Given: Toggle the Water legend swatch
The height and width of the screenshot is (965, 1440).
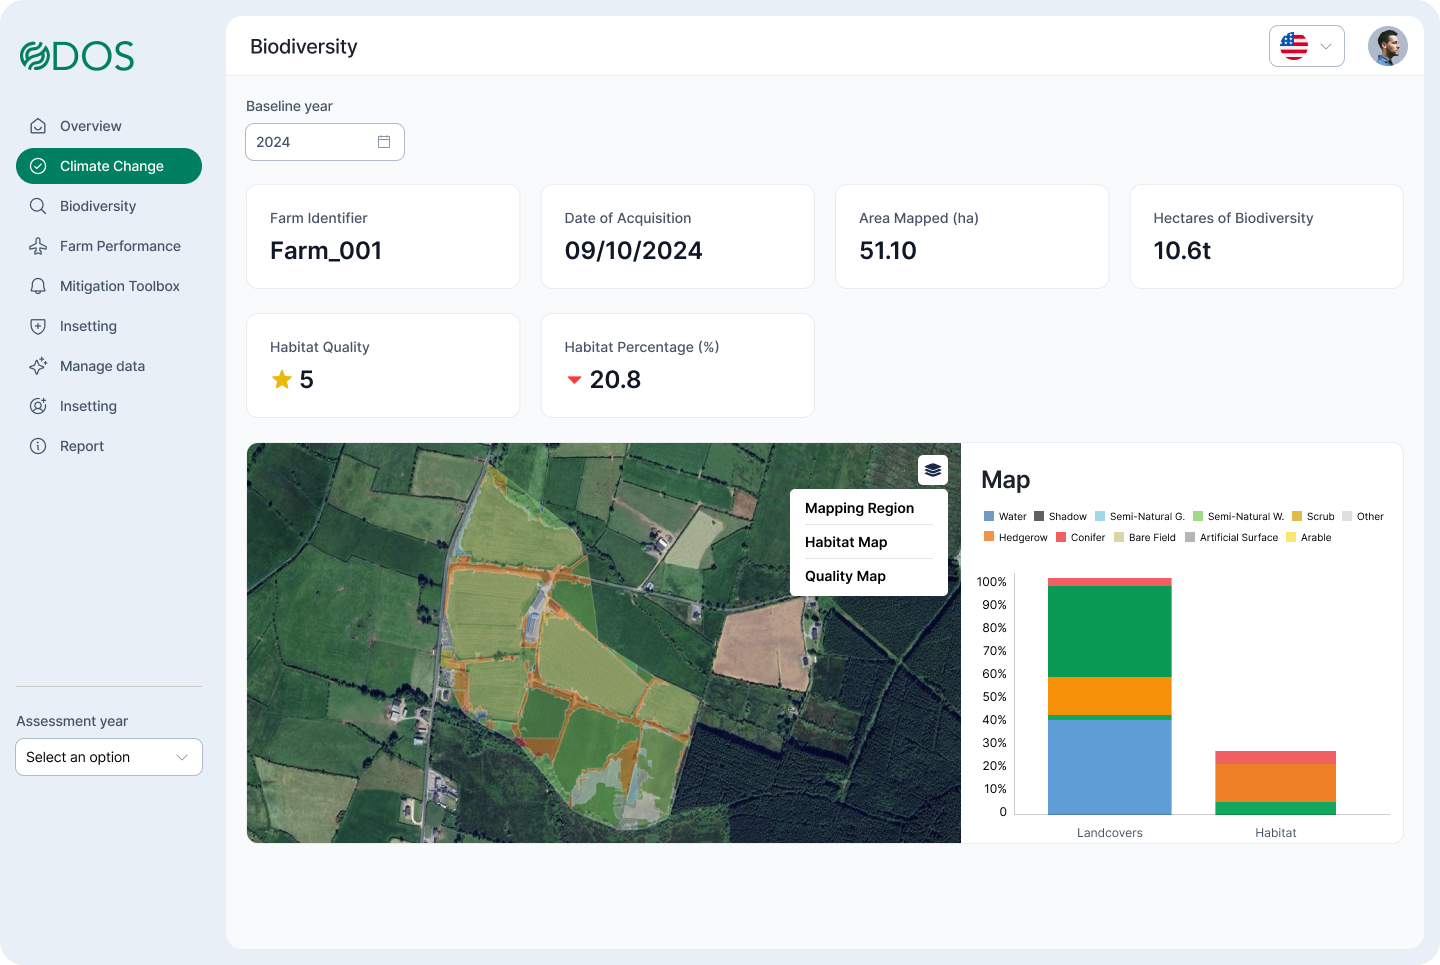Looking at the screenshot, I should coord(989,517).
